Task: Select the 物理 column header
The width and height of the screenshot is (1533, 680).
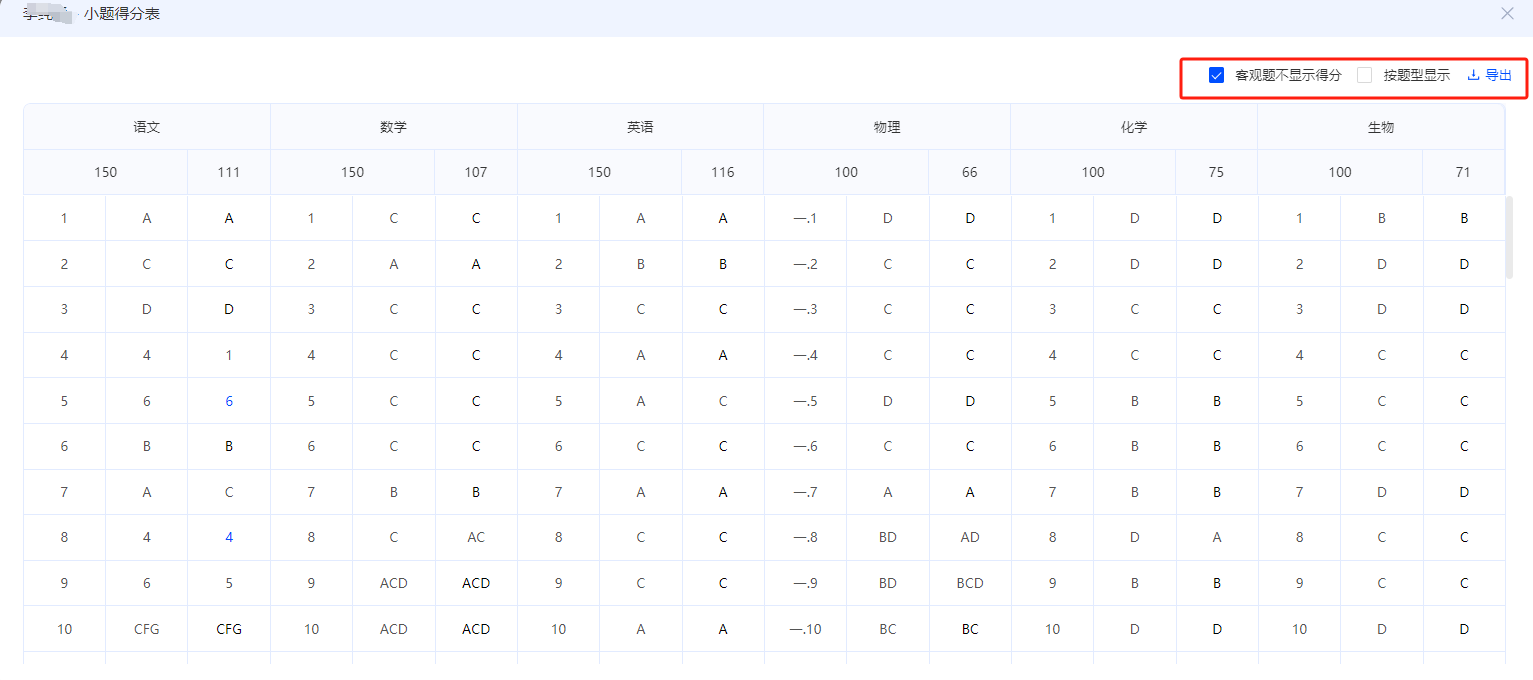Action: pyautogui.click(x=887, y=127)
